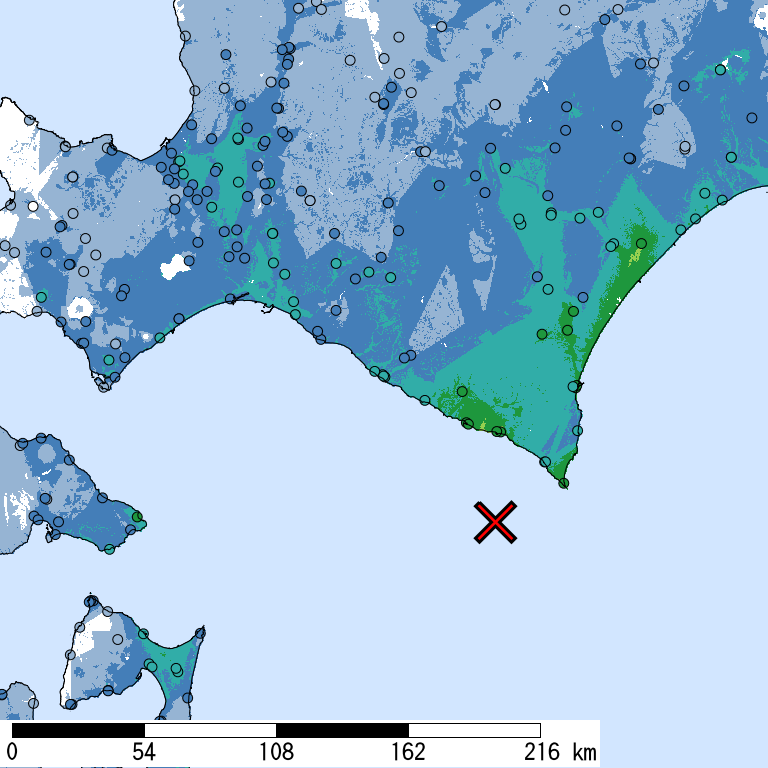Click the white-filled station circle near the left edge
The image size is (768, 768).
33,206
